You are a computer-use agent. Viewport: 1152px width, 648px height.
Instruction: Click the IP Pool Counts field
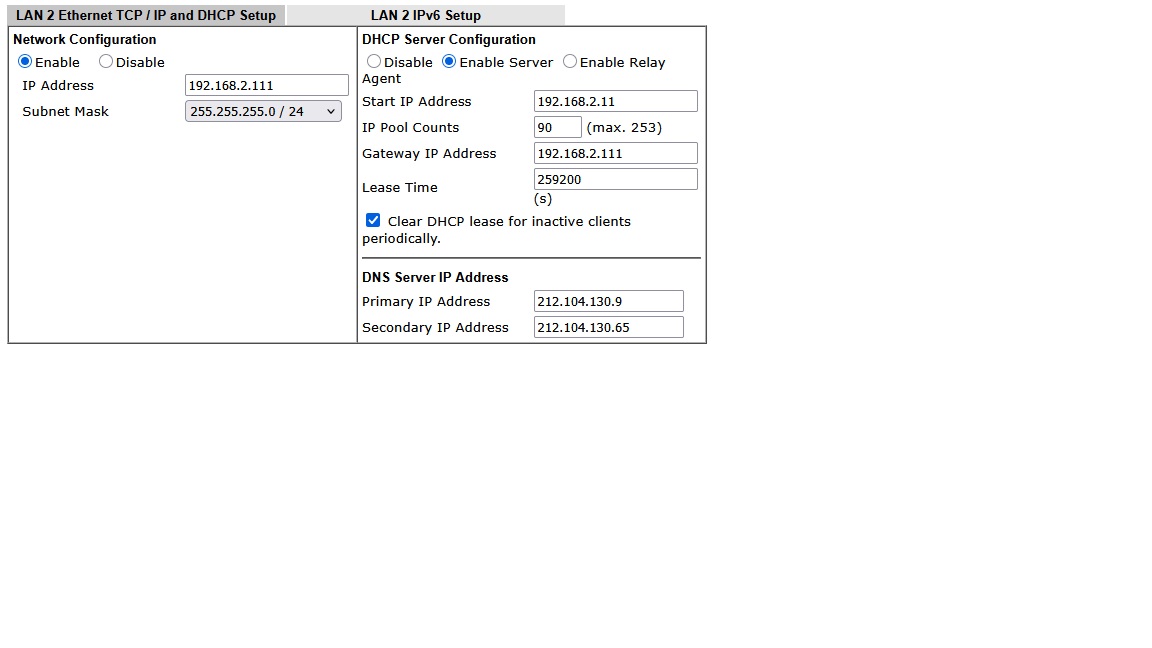coord(557,128)
